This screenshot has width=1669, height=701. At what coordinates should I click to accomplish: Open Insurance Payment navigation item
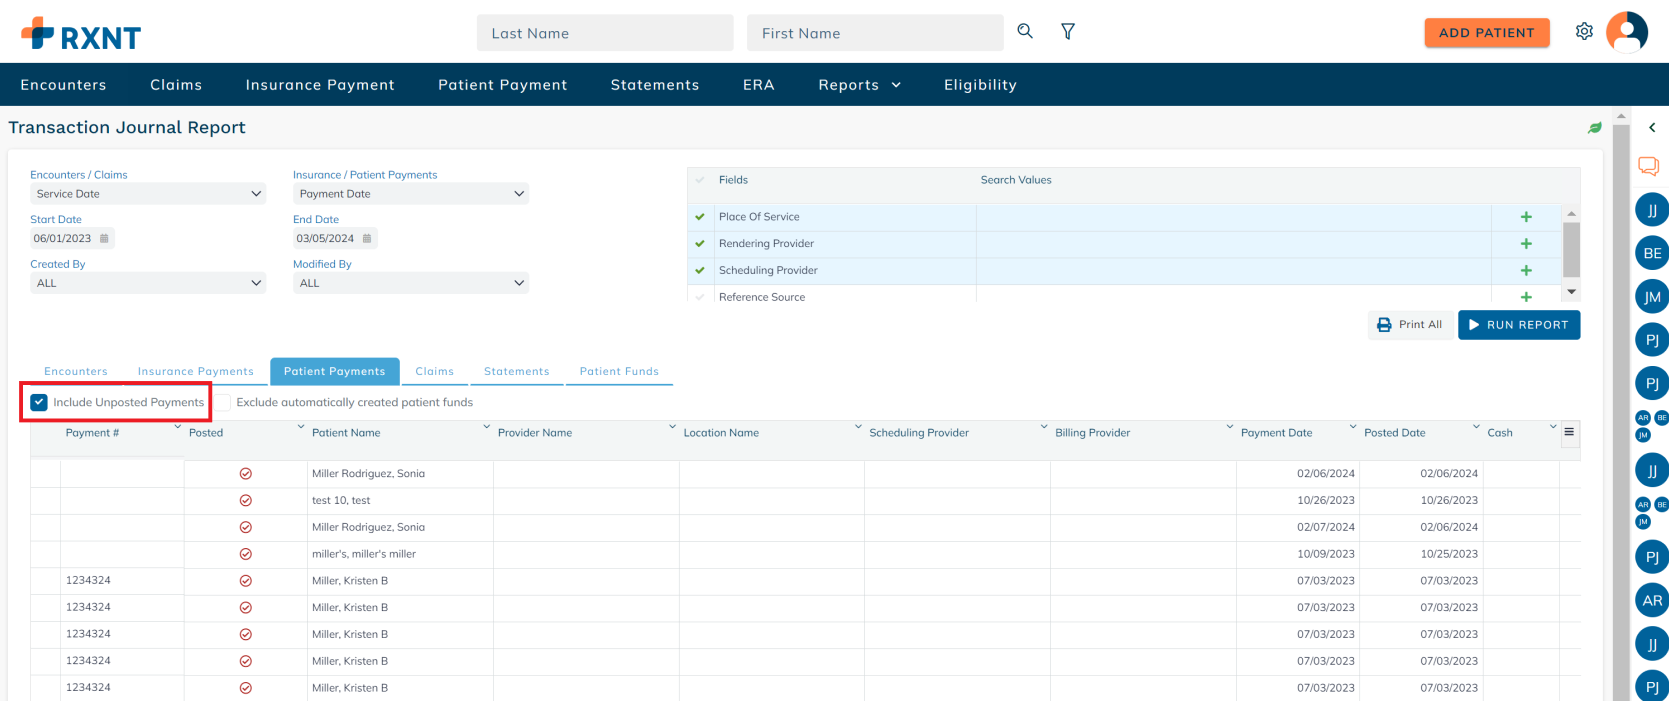(320, 85)
